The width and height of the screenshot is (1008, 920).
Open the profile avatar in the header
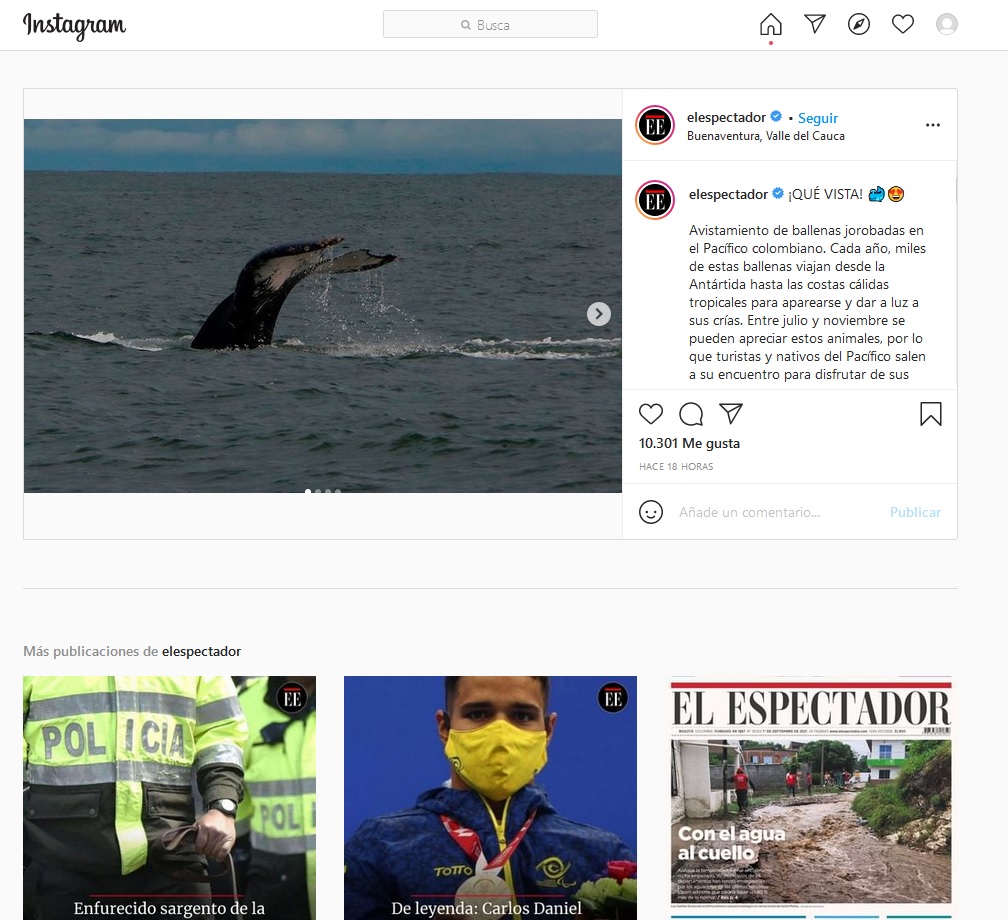(x=947, y=24)
